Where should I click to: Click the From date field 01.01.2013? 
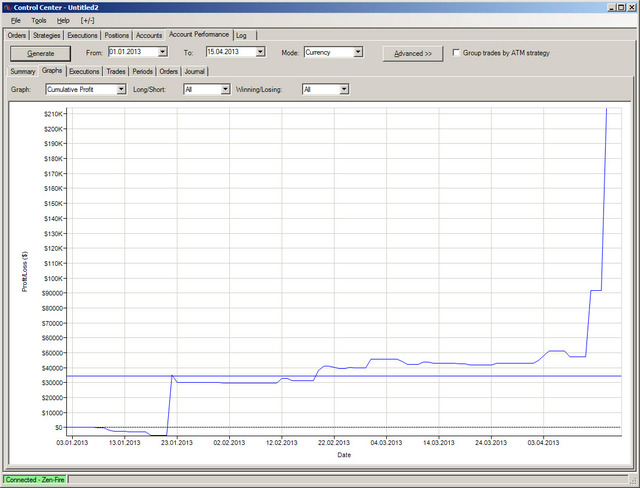[133, 52]
